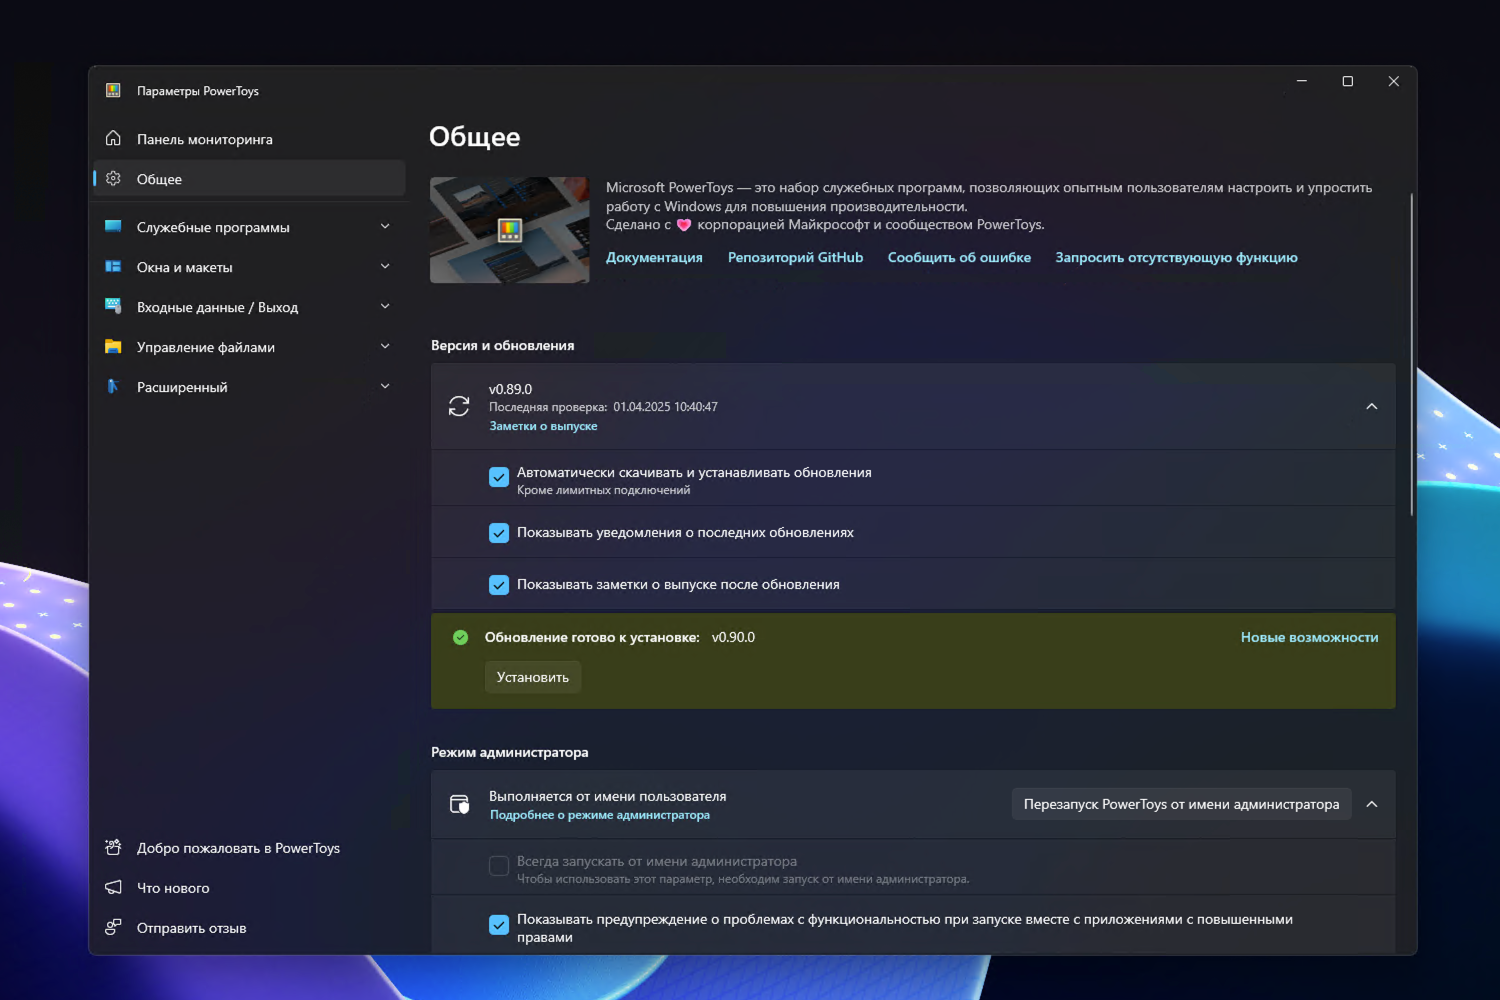Click Перезапуск PowerToys от имени администратора

(1181, 804)
